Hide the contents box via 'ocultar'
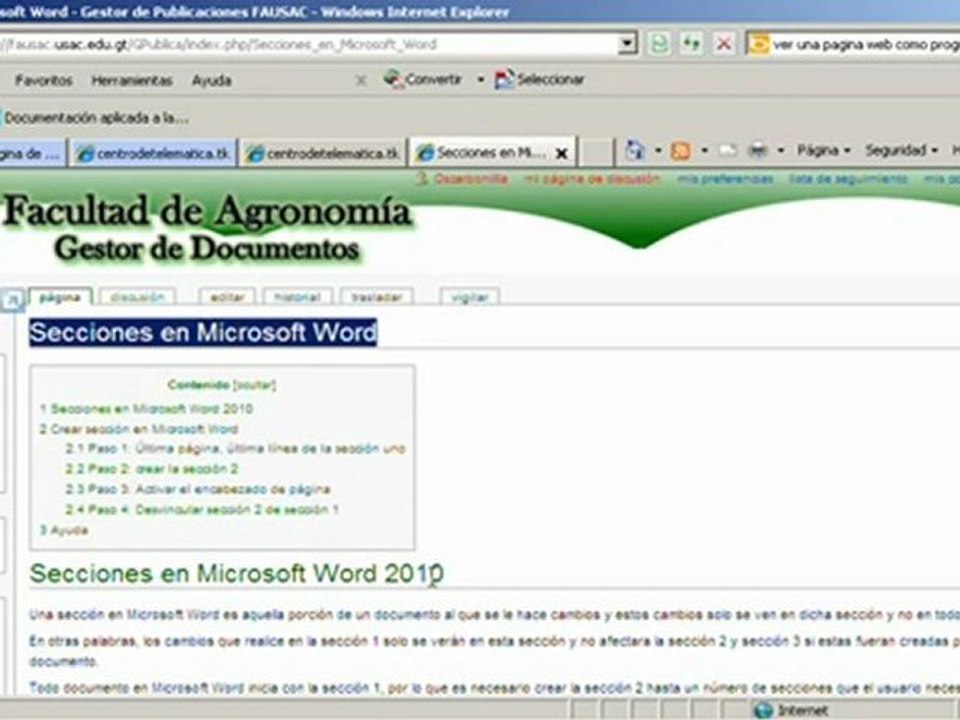 [255, 385]
